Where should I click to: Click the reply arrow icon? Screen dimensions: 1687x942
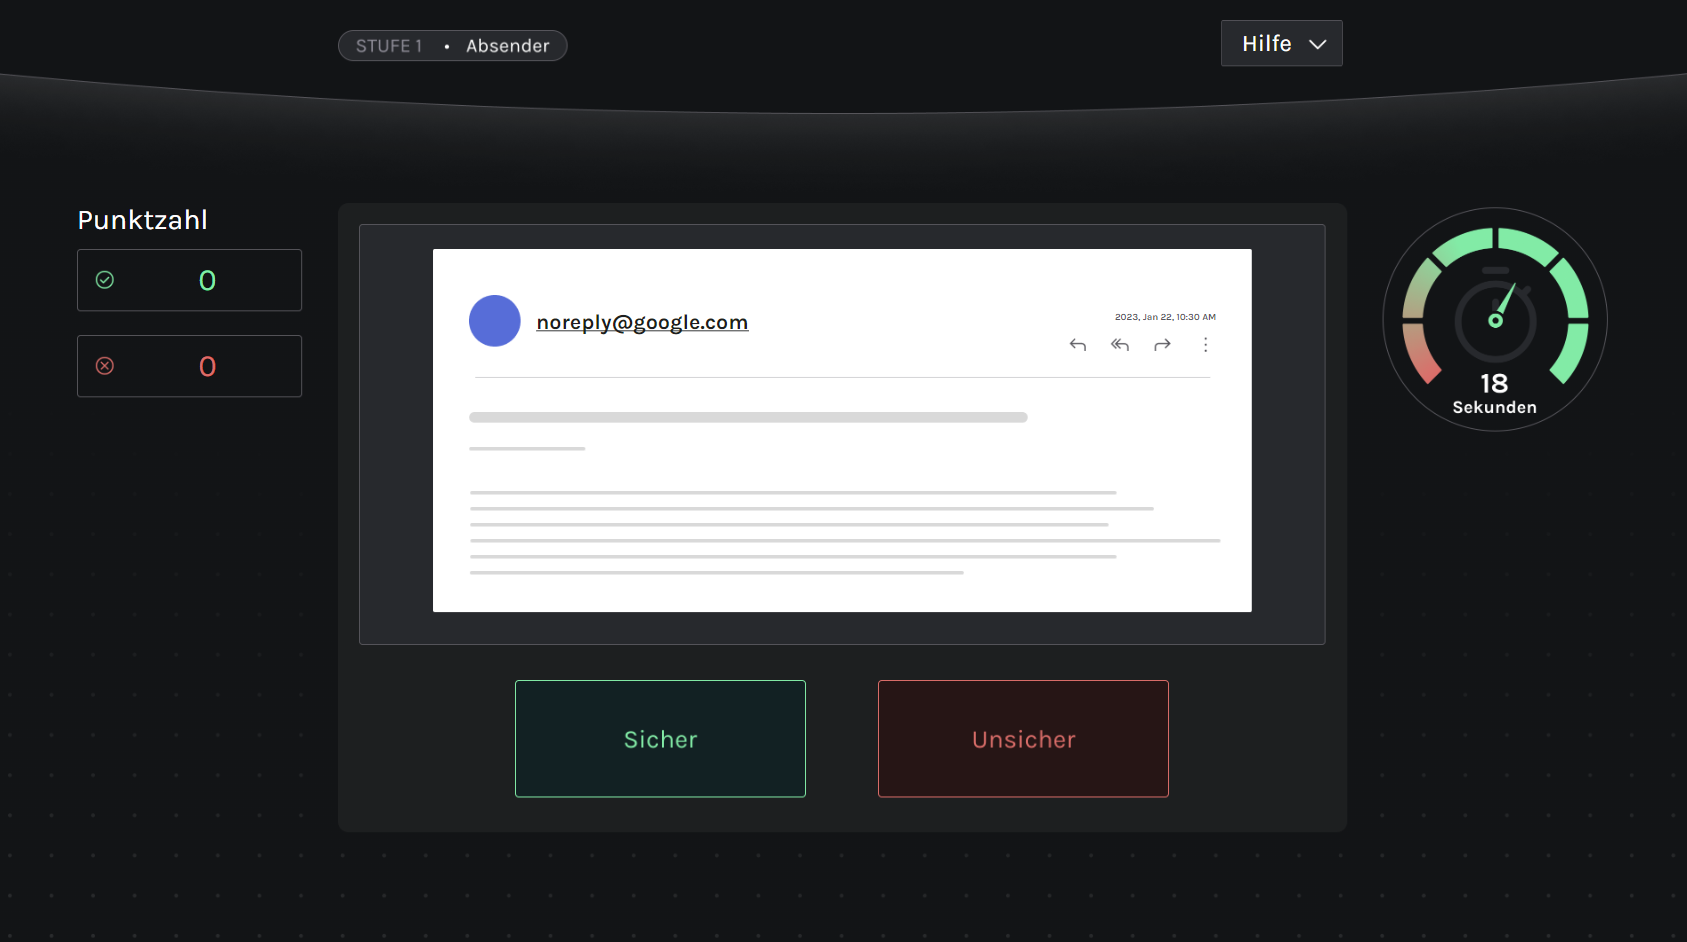pos(1078,345)
